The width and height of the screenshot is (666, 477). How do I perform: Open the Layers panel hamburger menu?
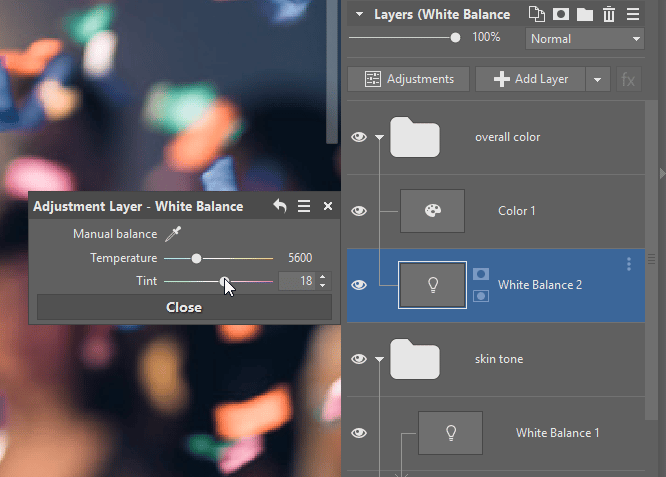pyautogui.click(x=633, y=14)
